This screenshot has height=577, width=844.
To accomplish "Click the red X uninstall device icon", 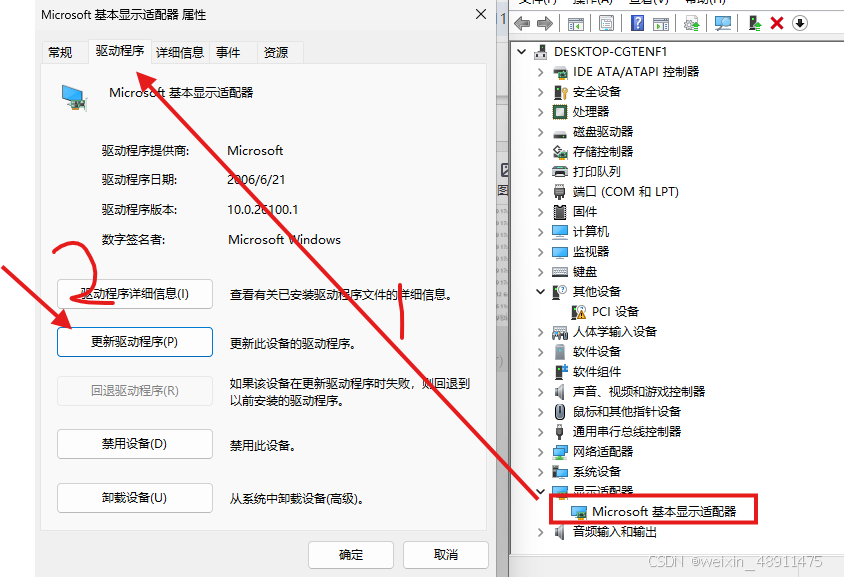I will pyautogui.click(x=777, y=23).
